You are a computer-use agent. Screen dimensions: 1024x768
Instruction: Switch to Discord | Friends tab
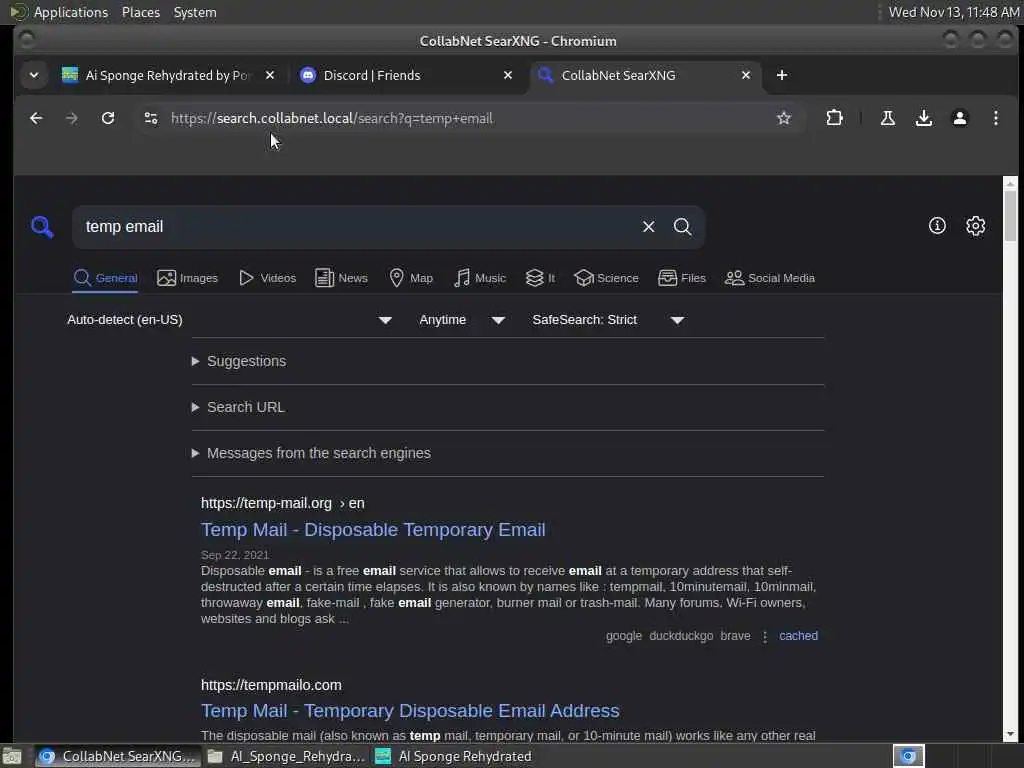[405, 75]
